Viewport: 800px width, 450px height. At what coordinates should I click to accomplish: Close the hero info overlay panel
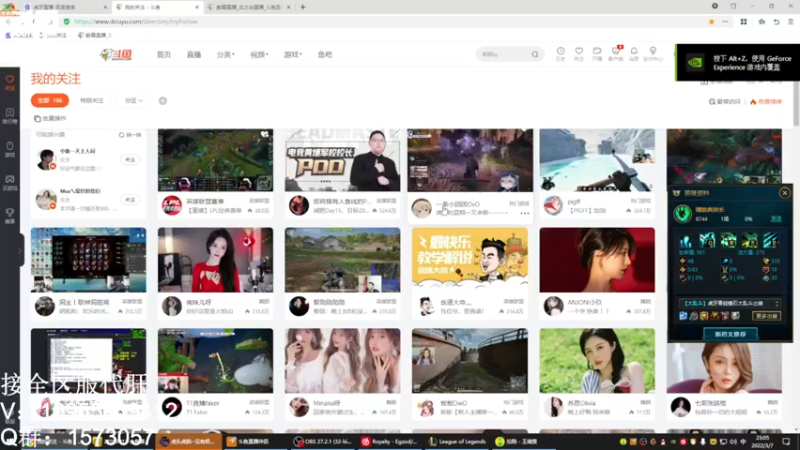point(785,193)
